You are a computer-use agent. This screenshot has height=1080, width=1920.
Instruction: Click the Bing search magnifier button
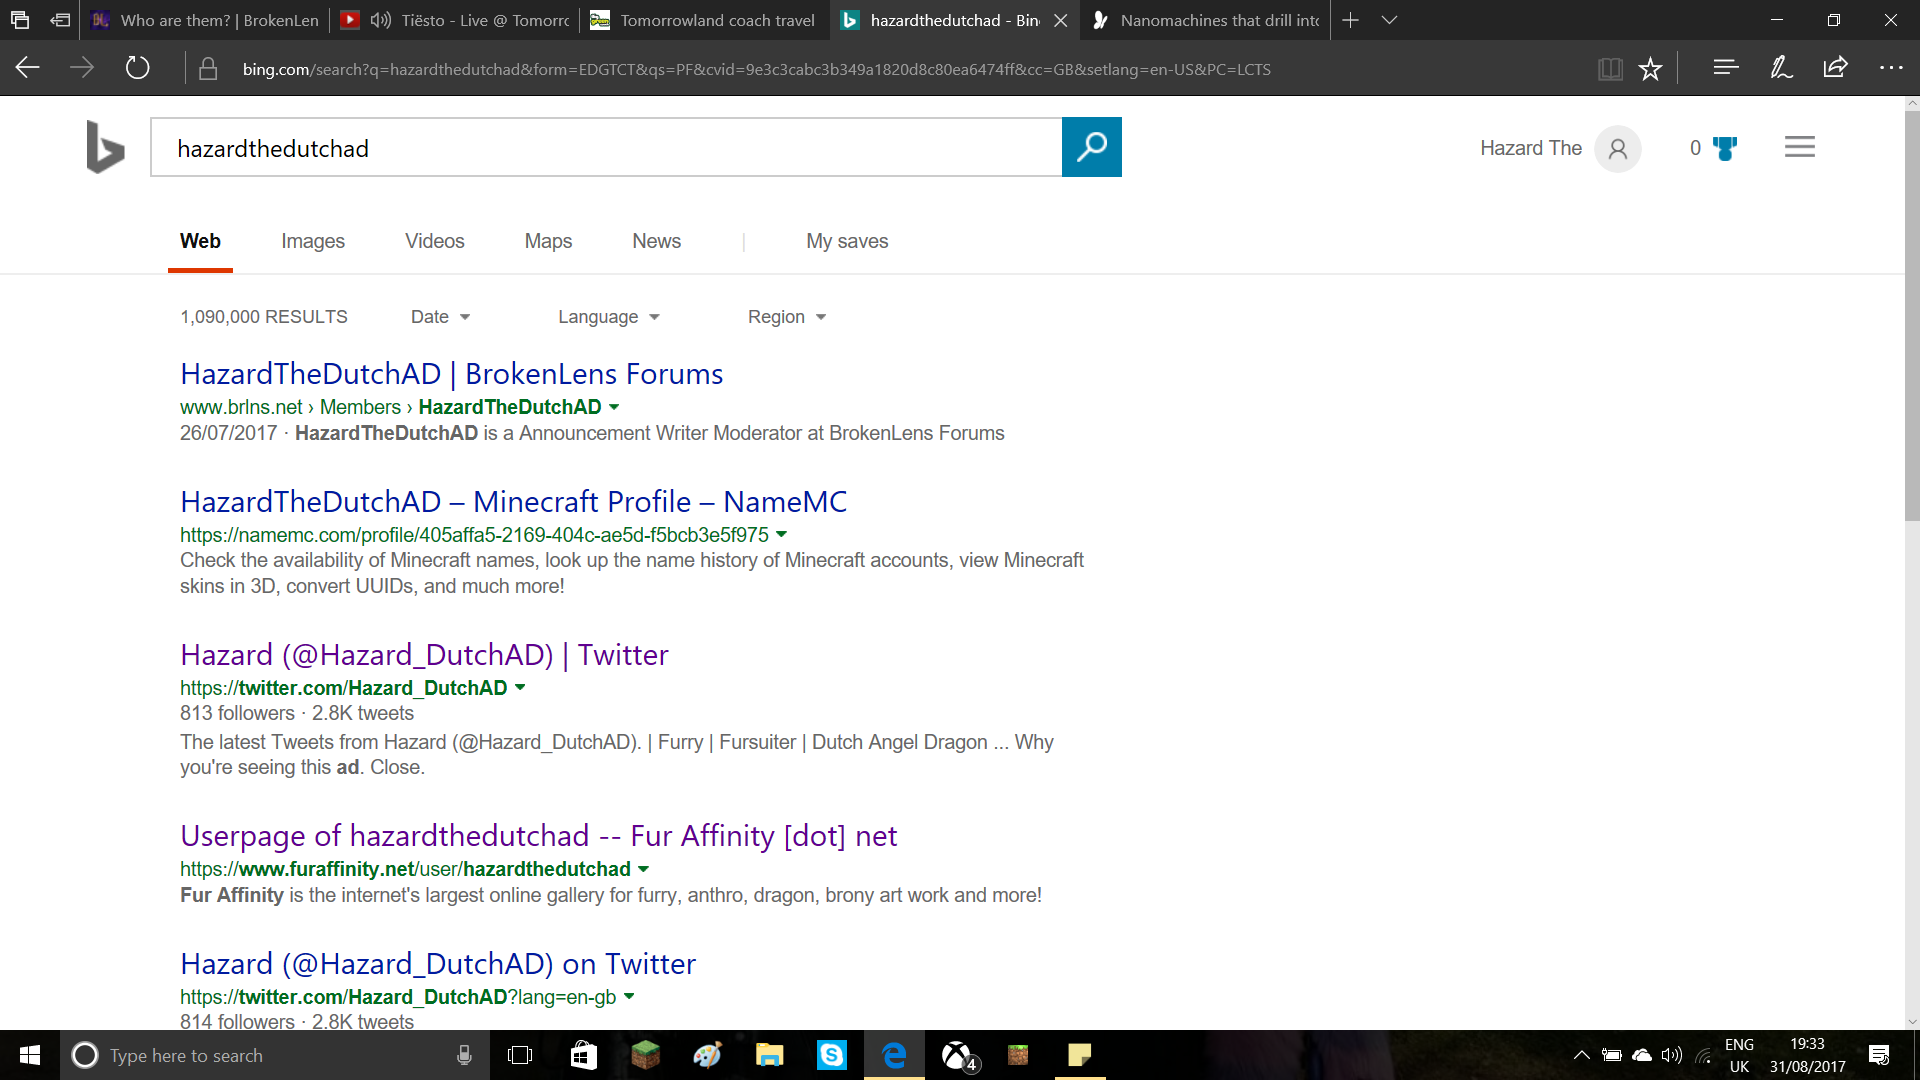point(1091,147)
